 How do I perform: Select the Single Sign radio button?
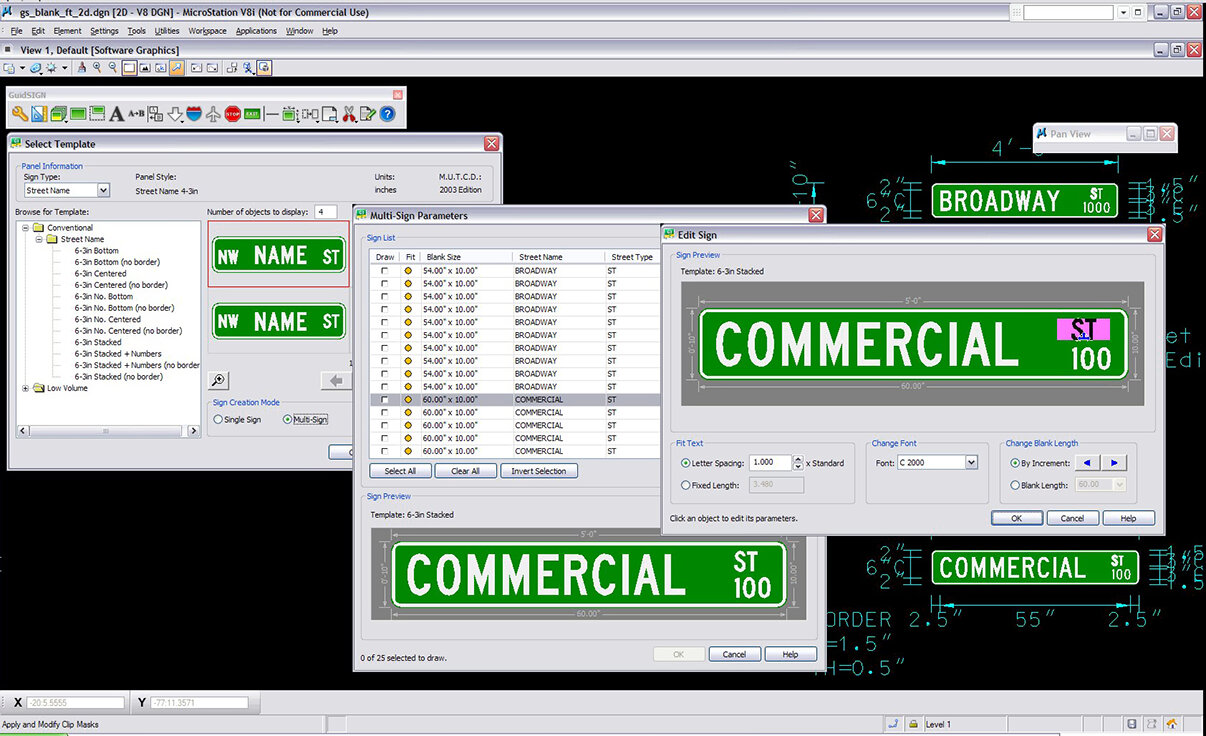click(219, 420)
